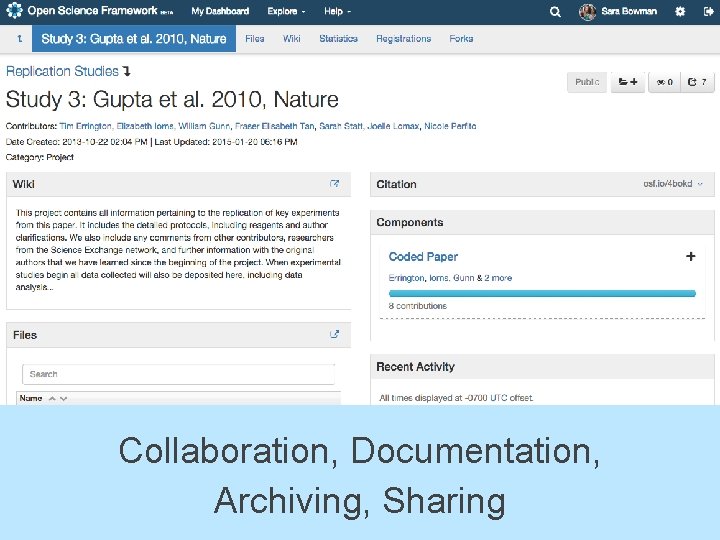The image size is (720, 540).
Task: Go up to parent project arrow icon
Action: coord(19,39)
